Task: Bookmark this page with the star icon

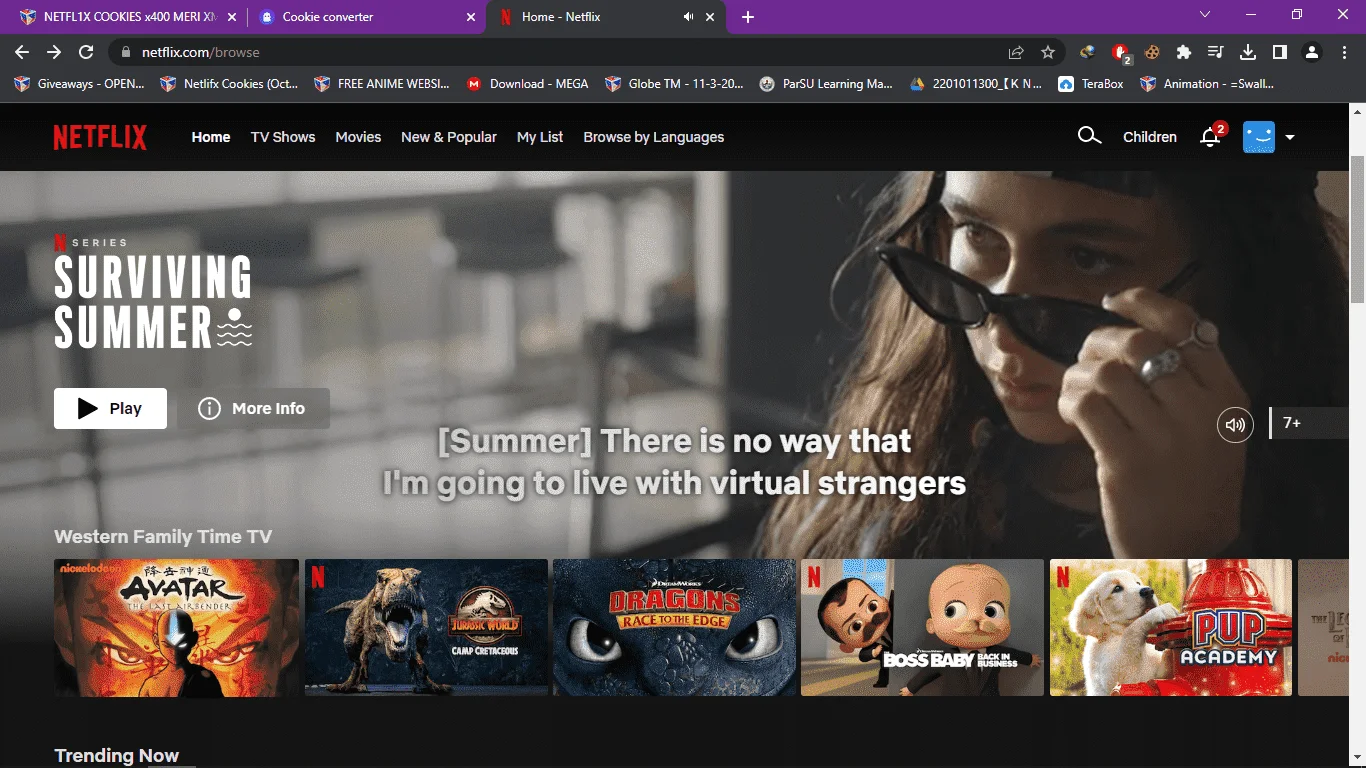Action: (1047, 52)
